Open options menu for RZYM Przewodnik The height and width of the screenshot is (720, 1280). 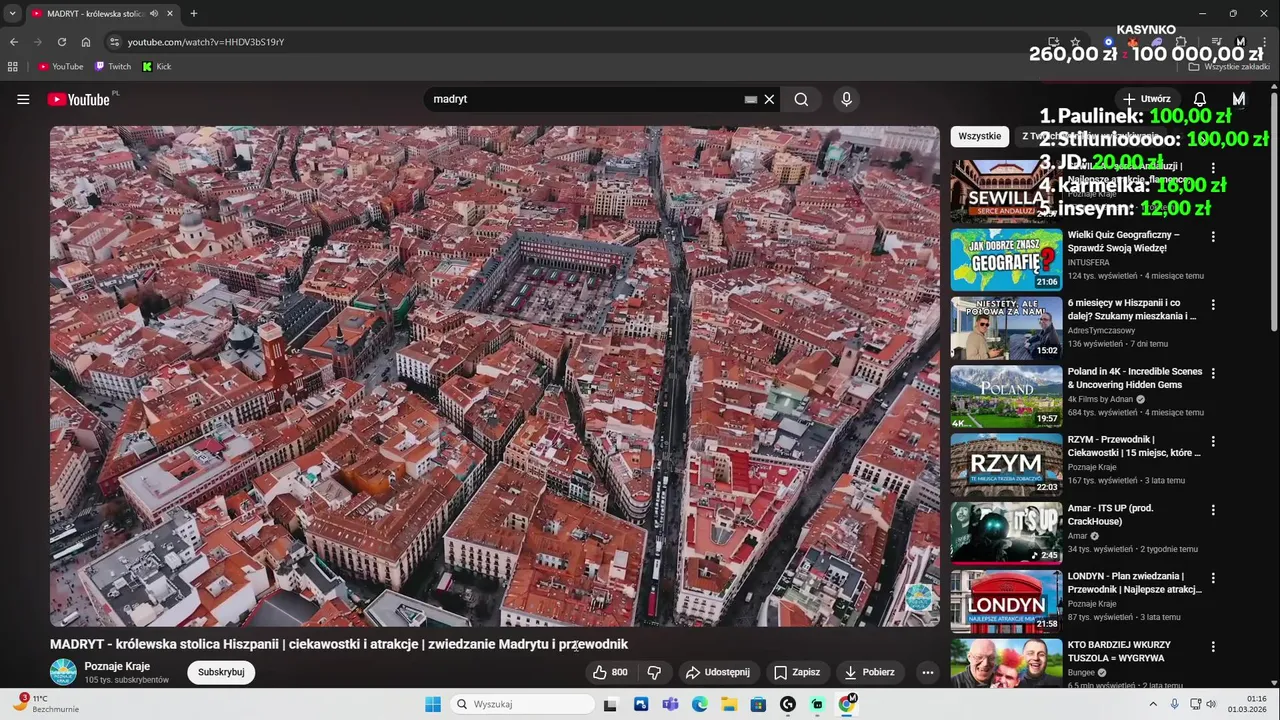tap(1213, 441)
